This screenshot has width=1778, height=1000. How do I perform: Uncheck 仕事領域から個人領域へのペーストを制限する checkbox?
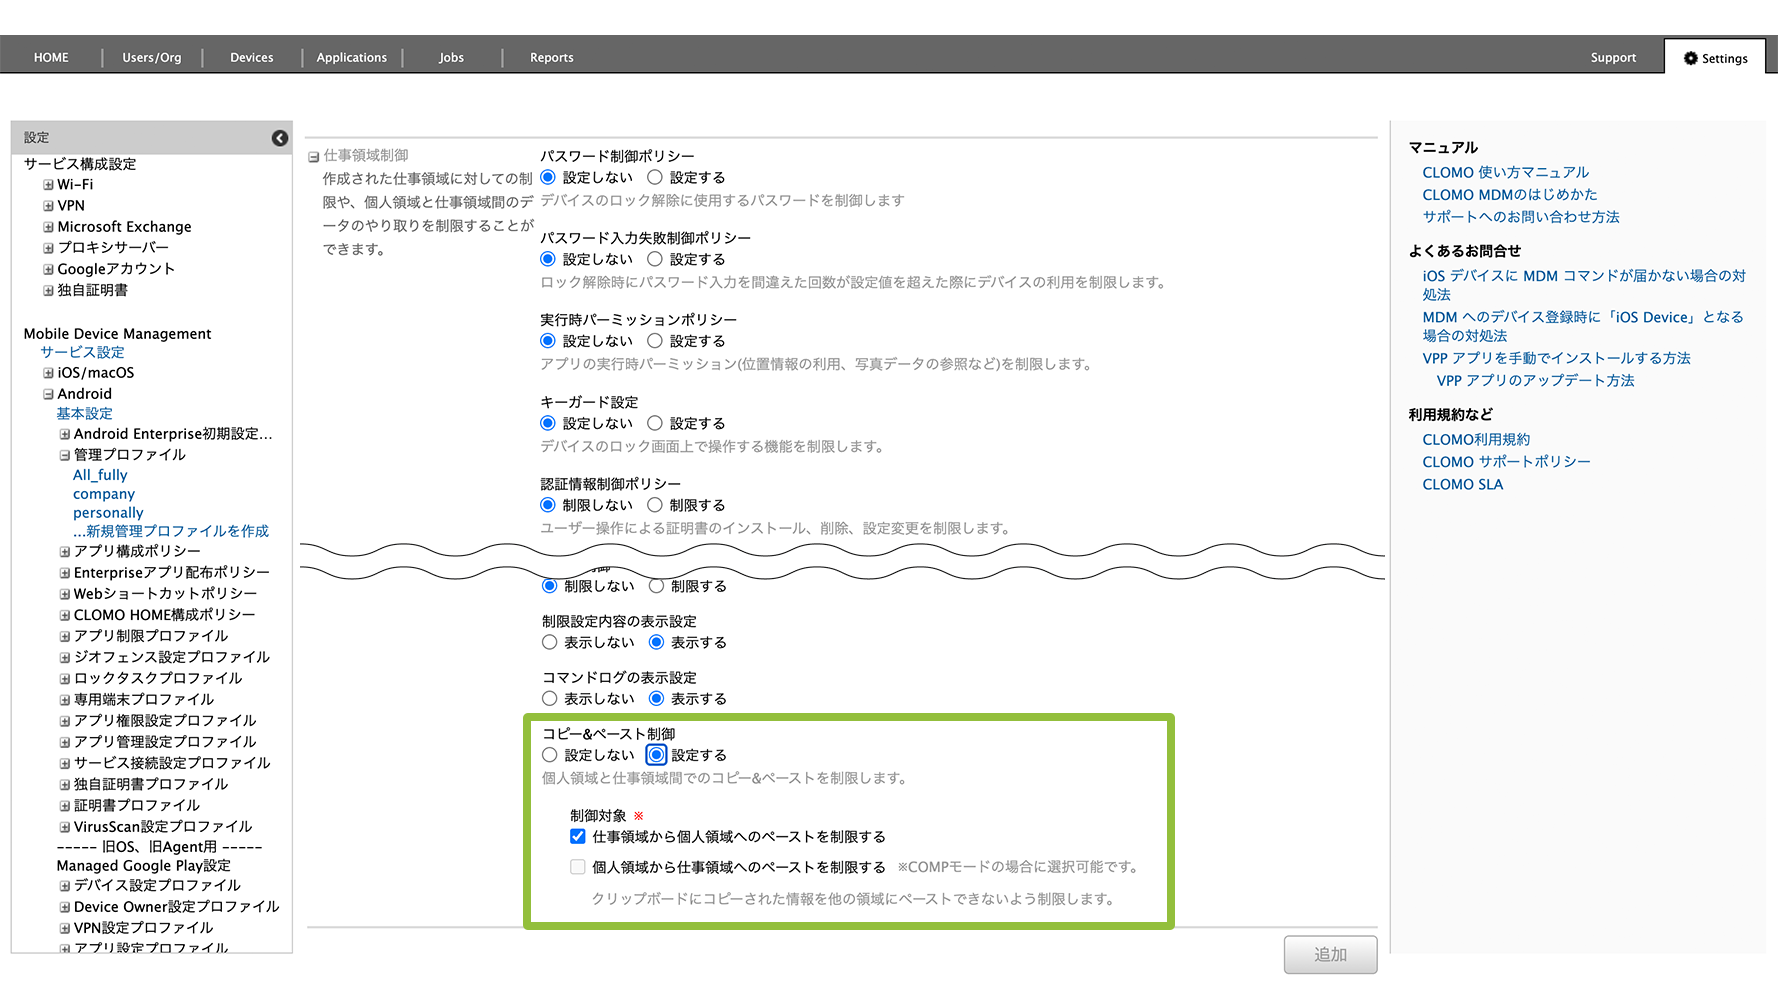tap(578, 836)
